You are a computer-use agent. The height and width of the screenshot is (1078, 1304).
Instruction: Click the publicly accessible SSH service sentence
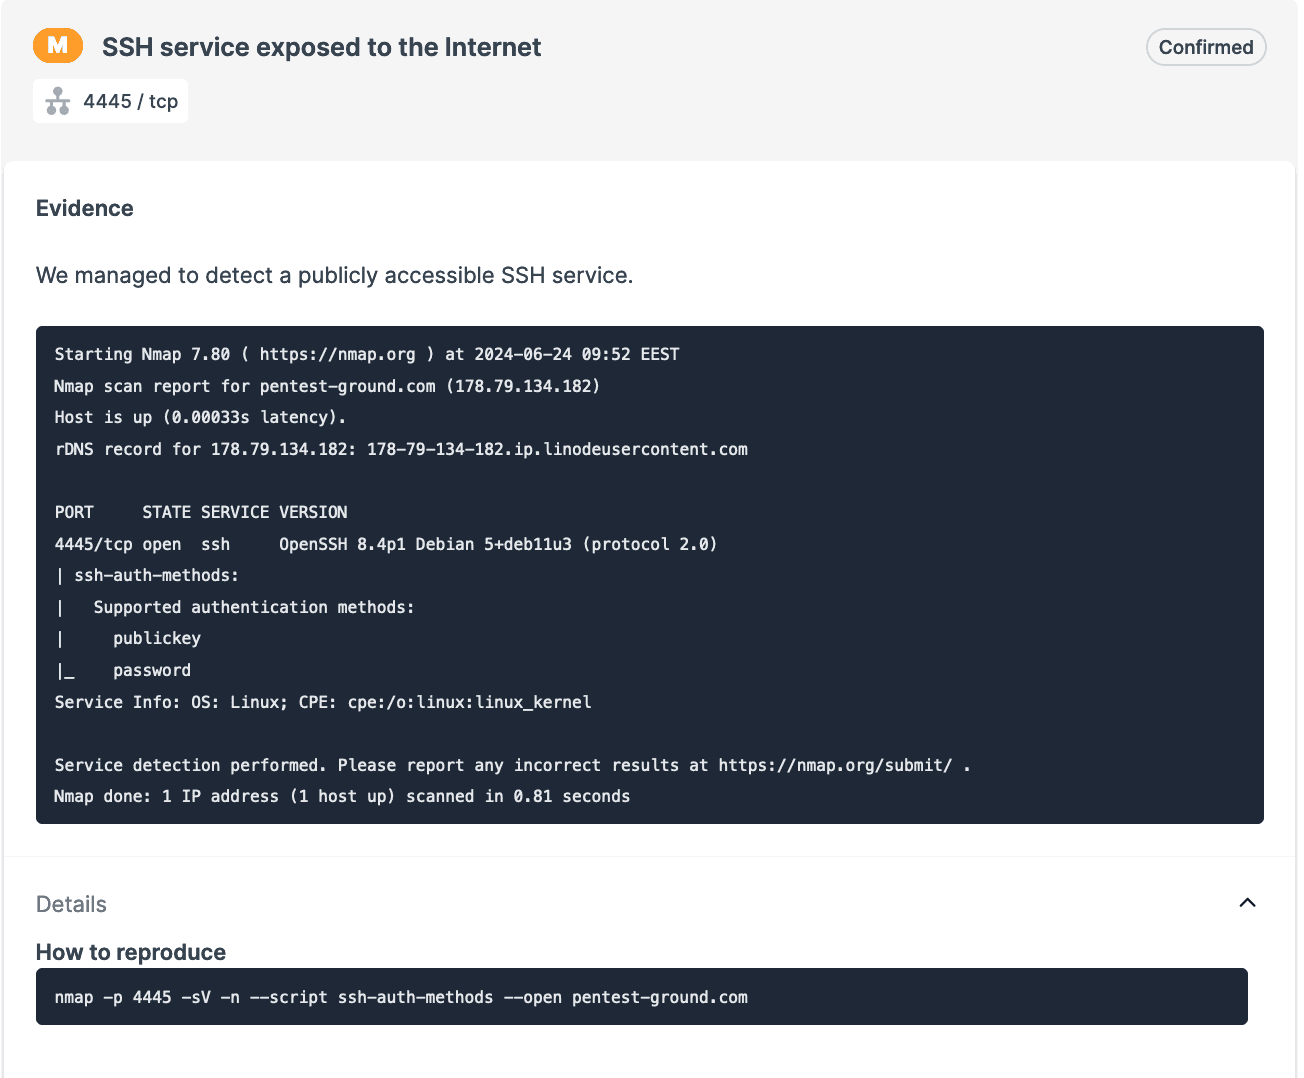(334, 275)
